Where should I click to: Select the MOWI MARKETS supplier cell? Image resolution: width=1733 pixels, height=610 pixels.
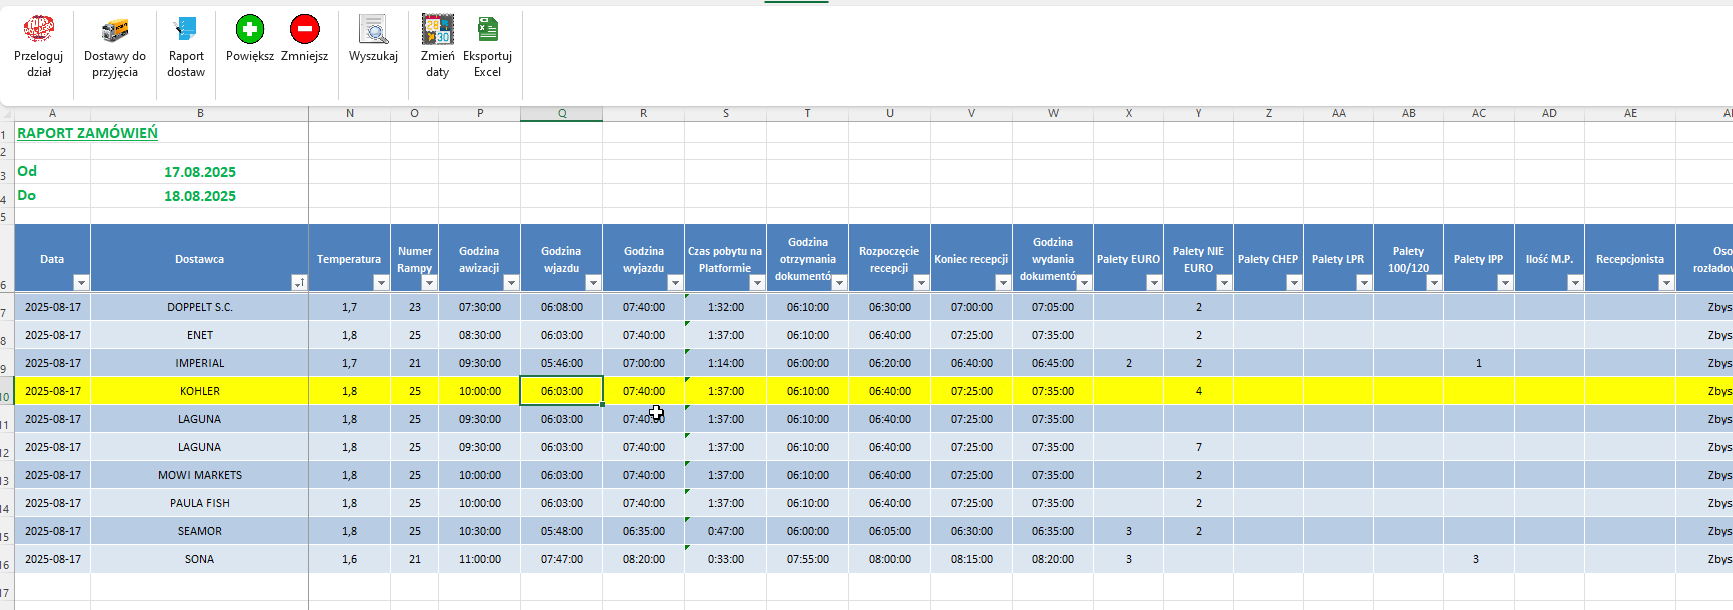[x=200, y=475]
